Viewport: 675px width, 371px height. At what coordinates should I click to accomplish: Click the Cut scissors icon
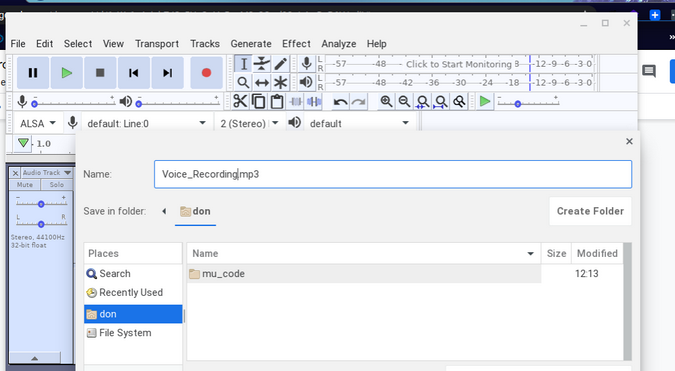click(240, 102)
